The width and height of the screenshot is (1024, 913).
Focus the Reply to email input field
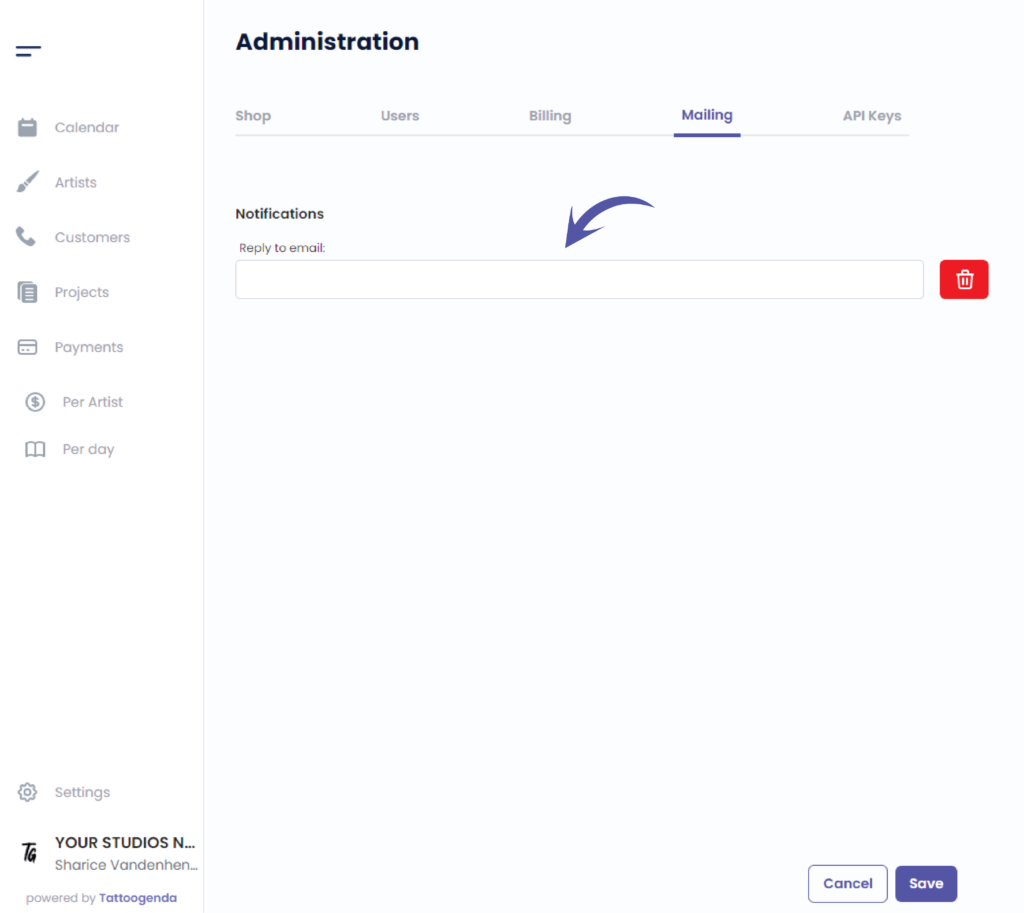click(x=579, y=280)
